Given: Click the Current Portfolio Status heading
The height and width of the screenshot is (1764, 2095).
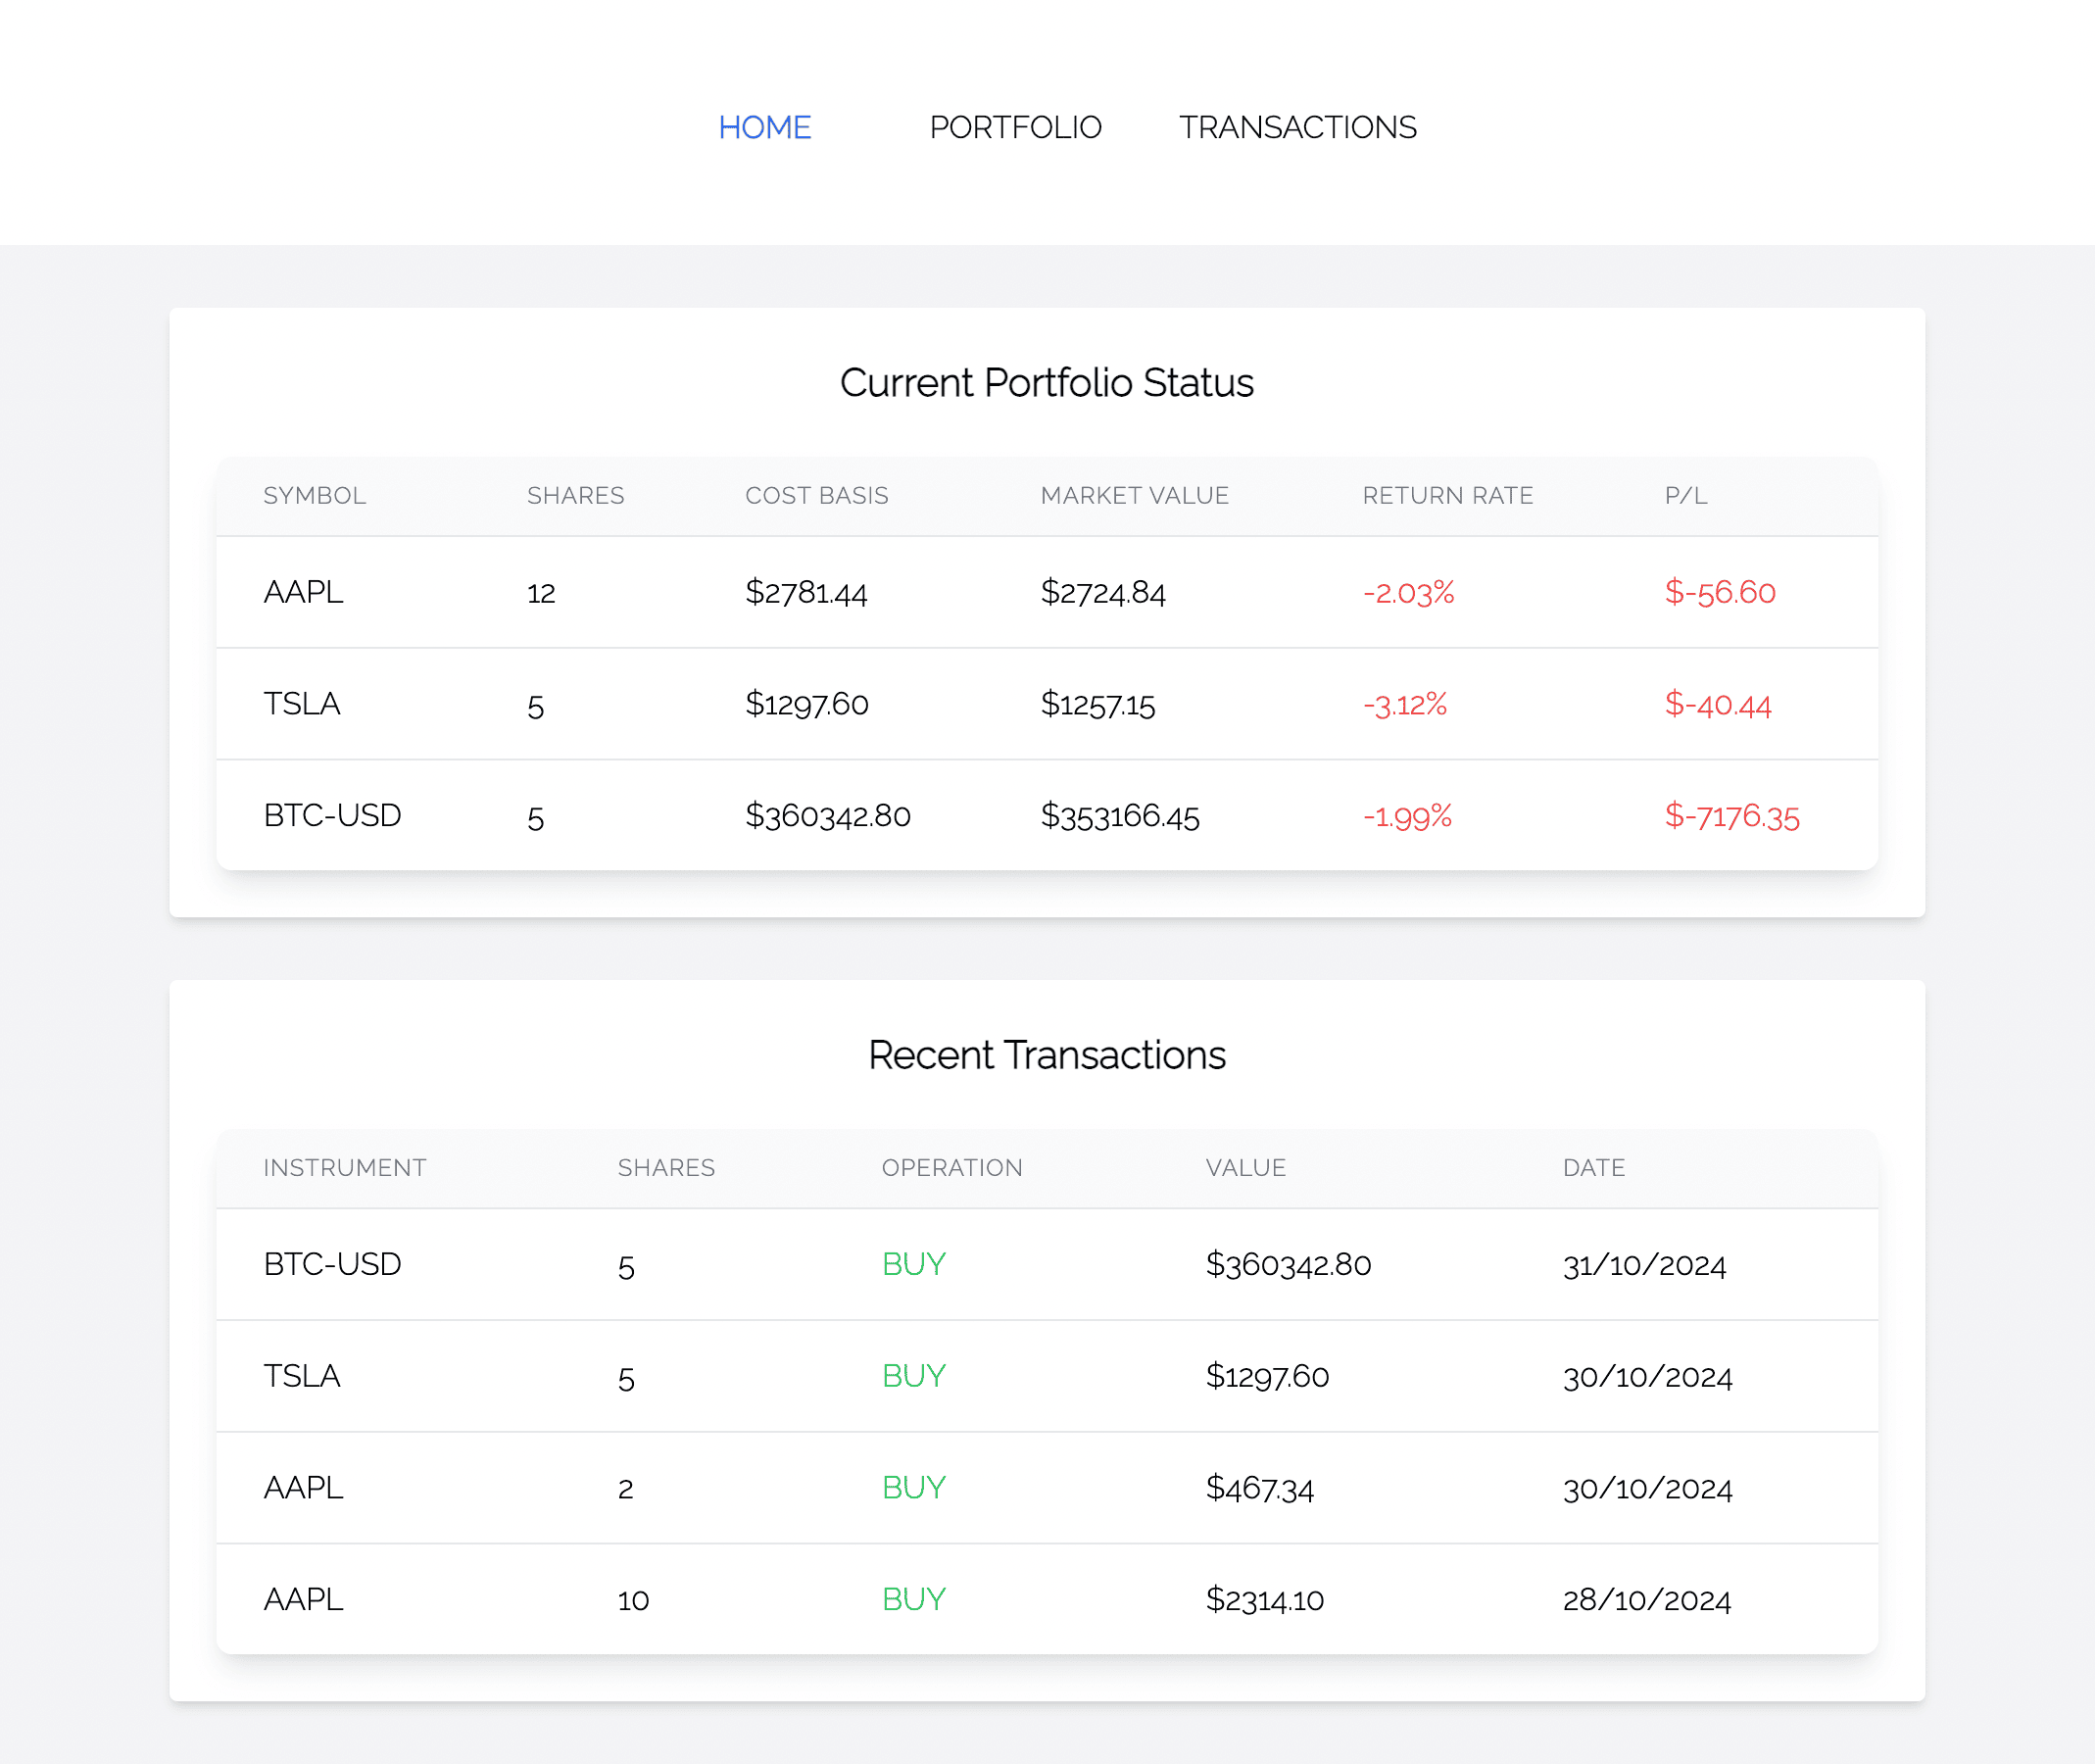Looking at the screenshot, I should coord(1047,382).
